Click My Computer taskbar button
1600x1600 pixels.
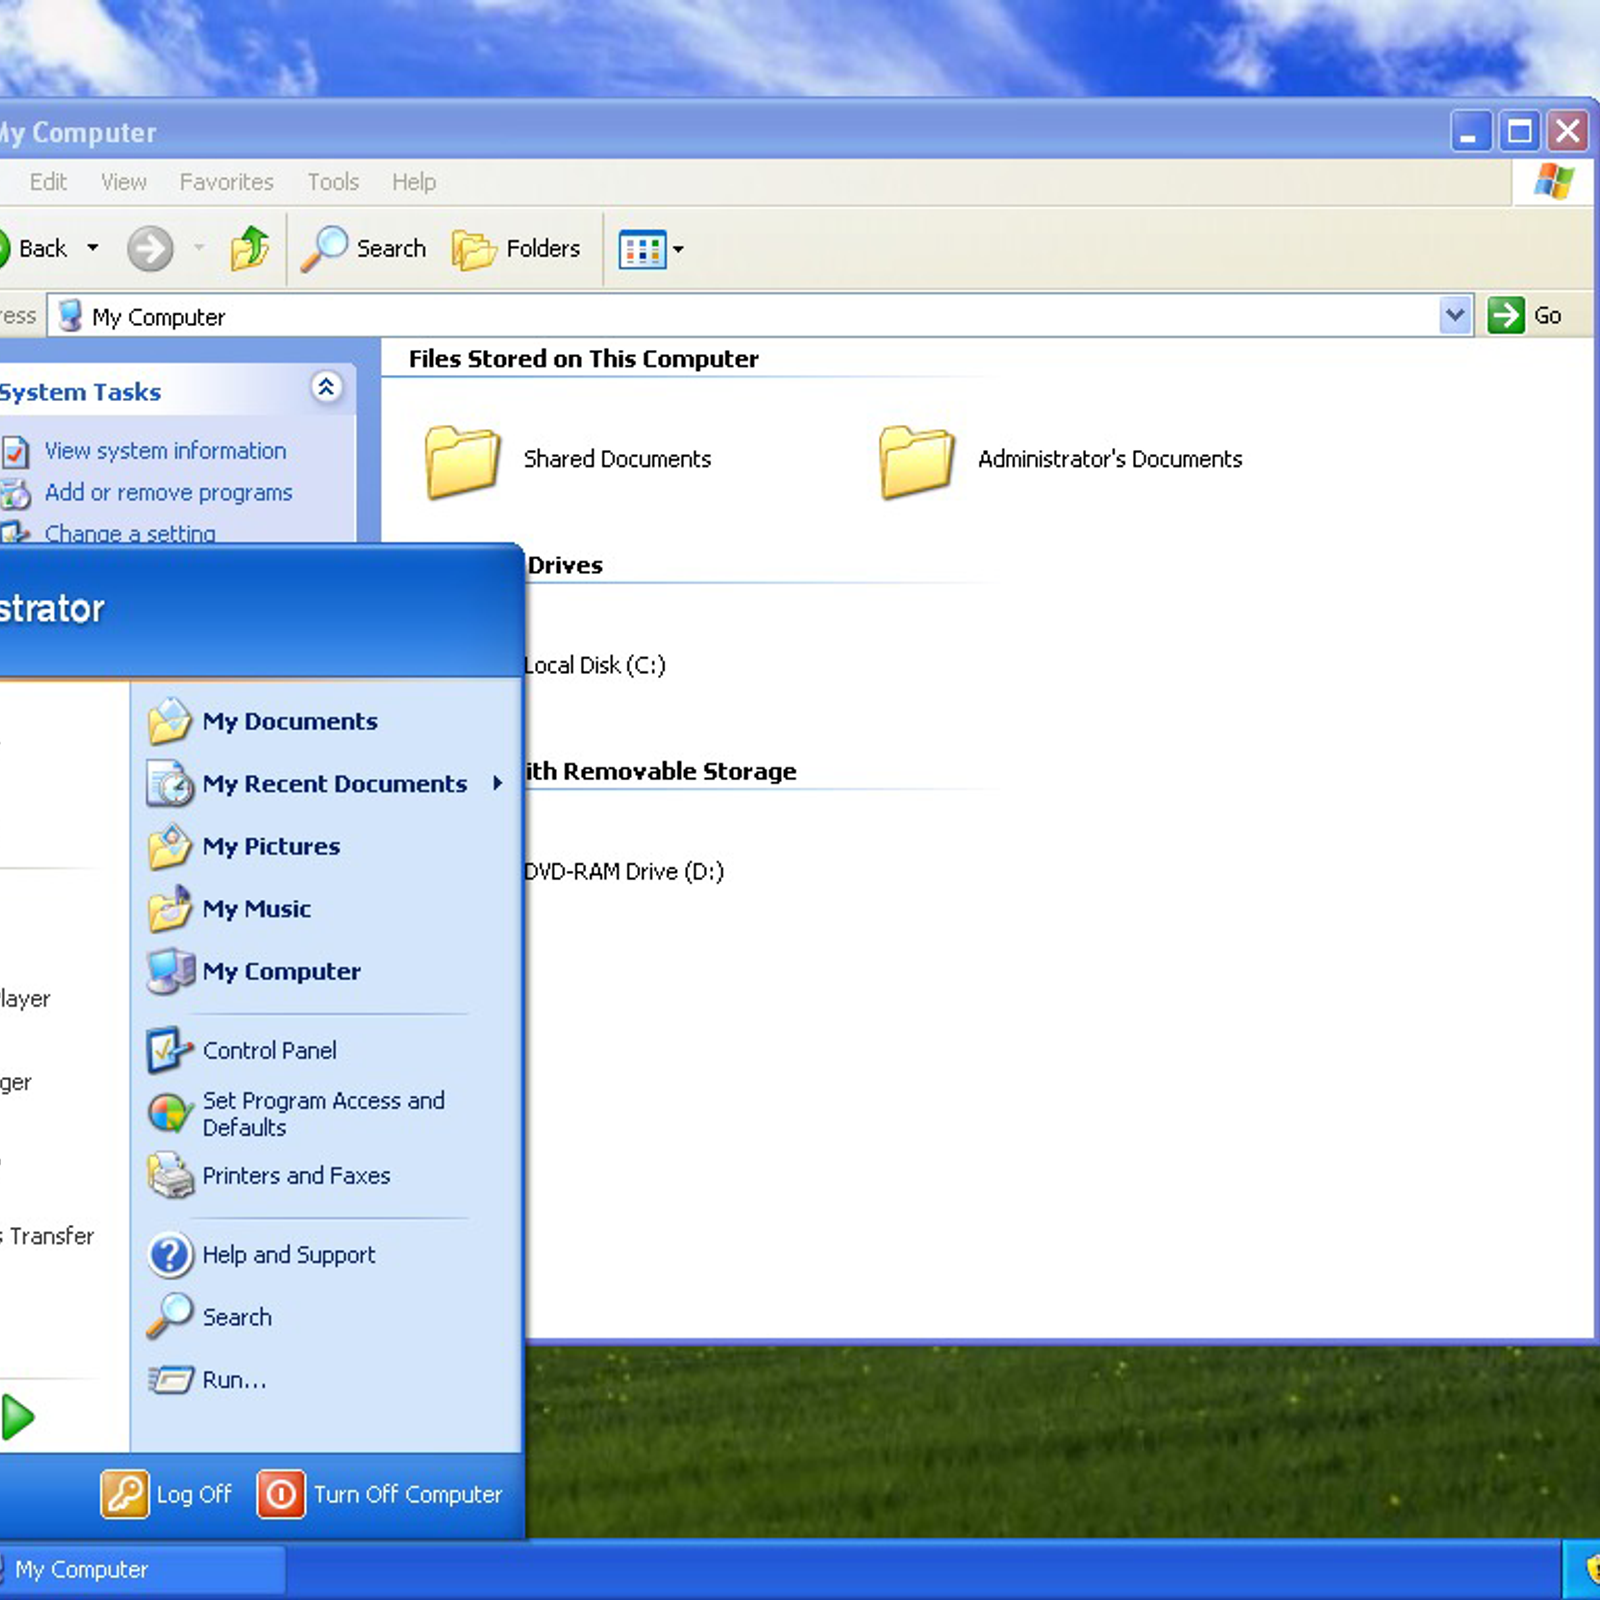(140, 1569)
